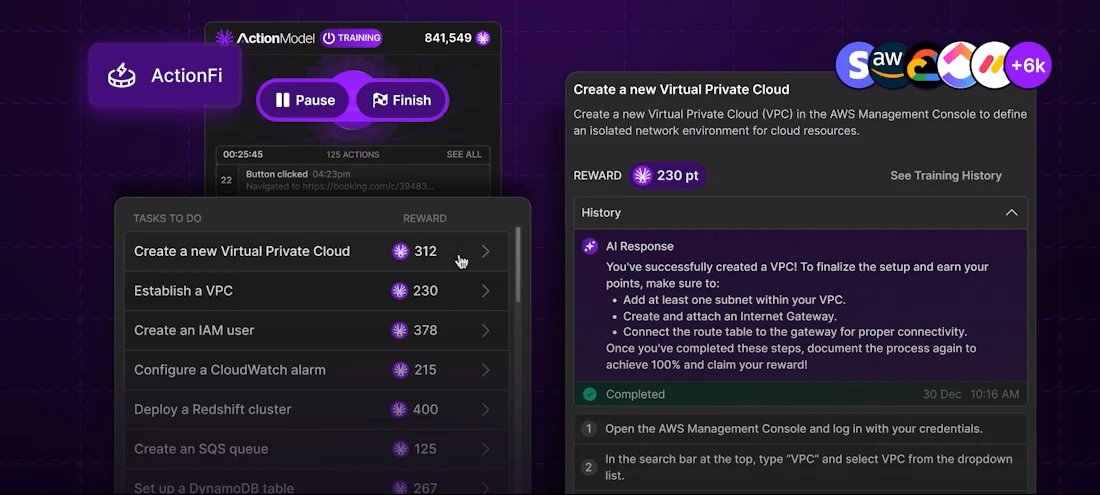
Task: Toggle the TRAINING power badge
Action: 351,38
